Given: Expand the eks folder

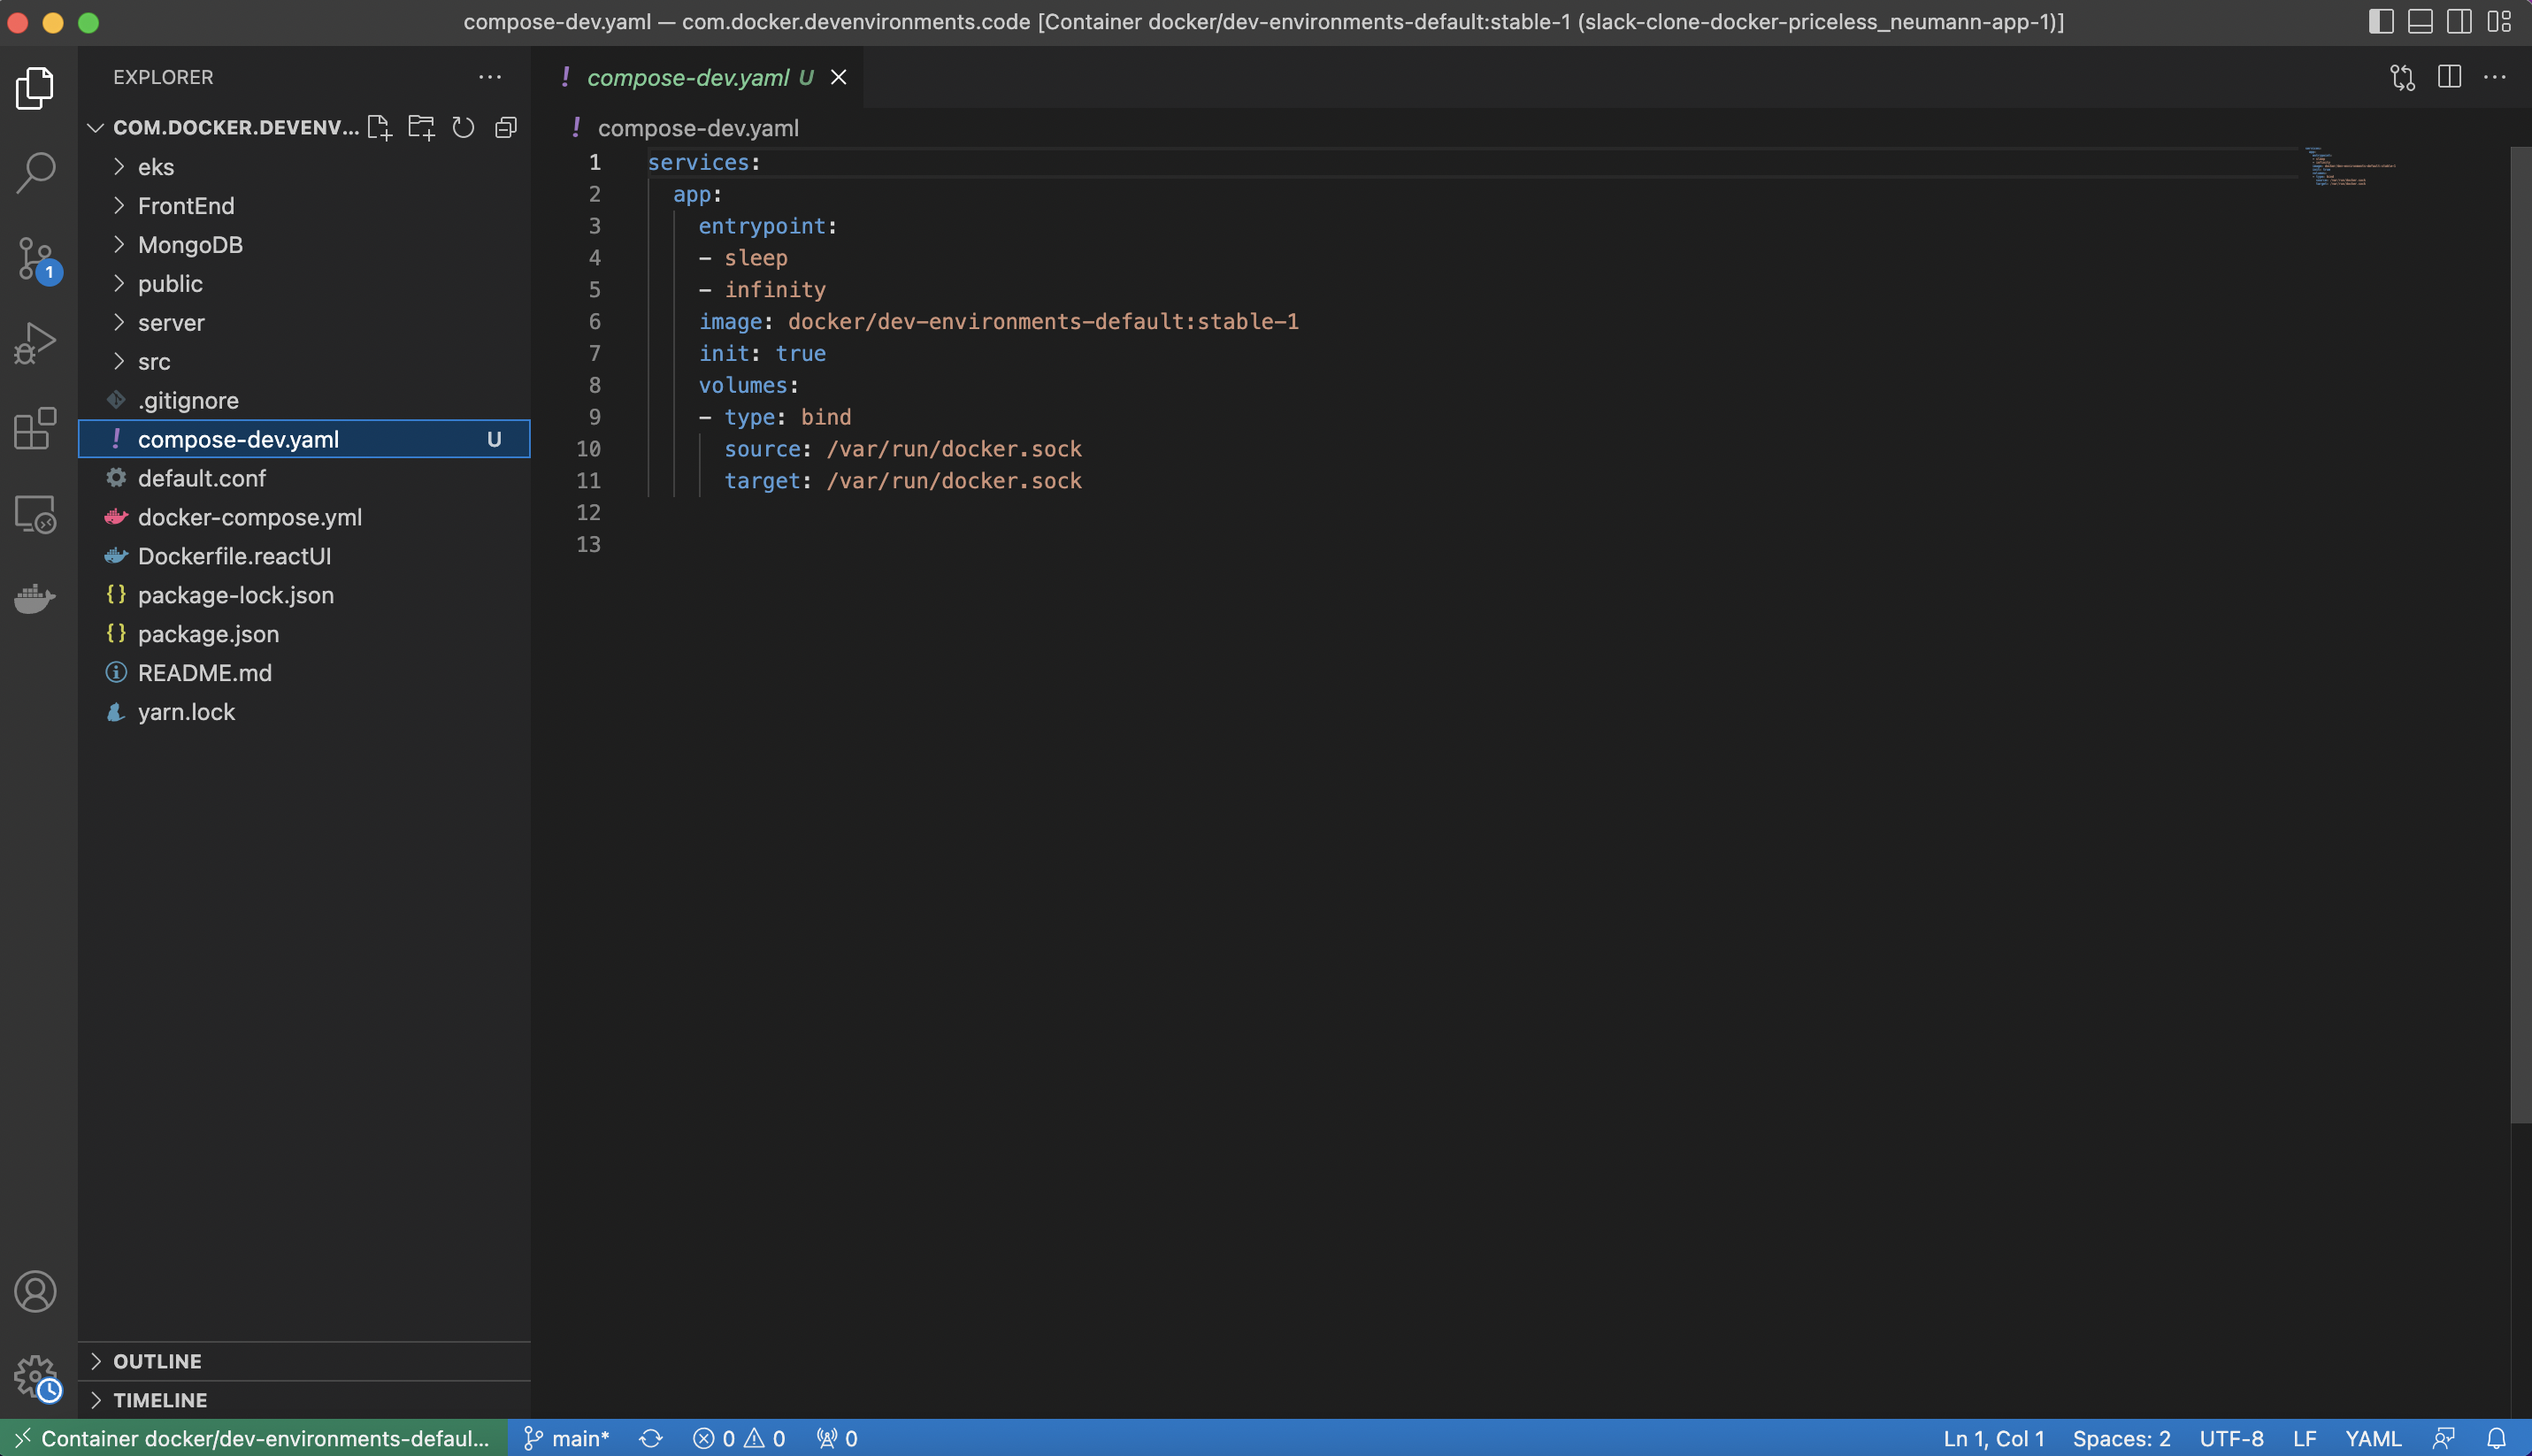Looking at the screenshot, I should tap(304, 167).
